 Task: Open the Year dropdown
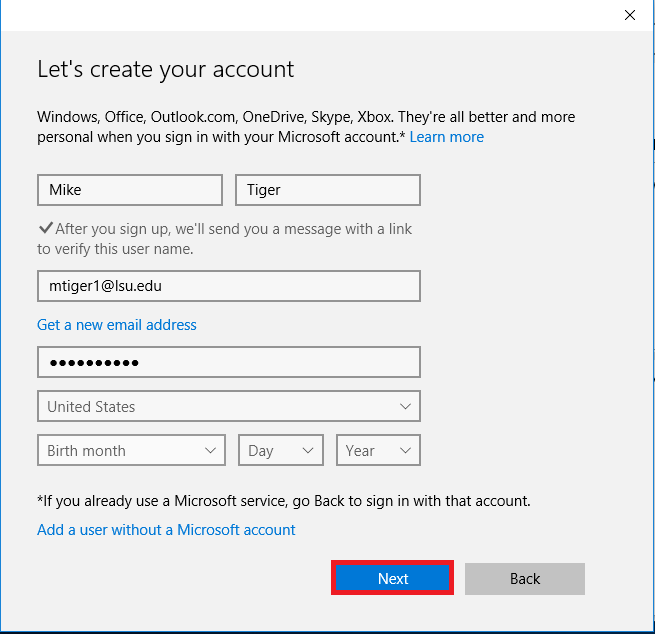click(378, 450)
